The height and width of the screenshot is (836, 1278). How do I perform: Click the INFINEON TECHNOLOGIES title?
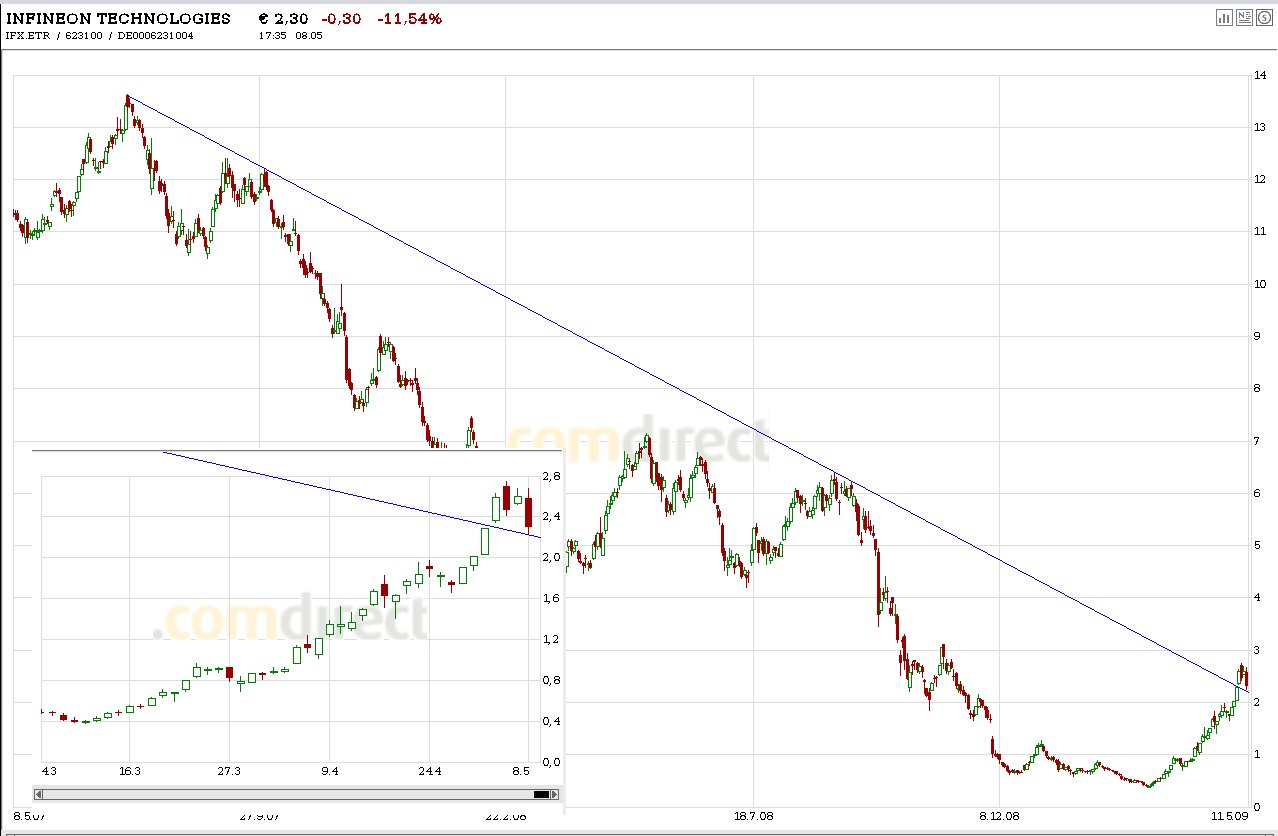(118, 19)
